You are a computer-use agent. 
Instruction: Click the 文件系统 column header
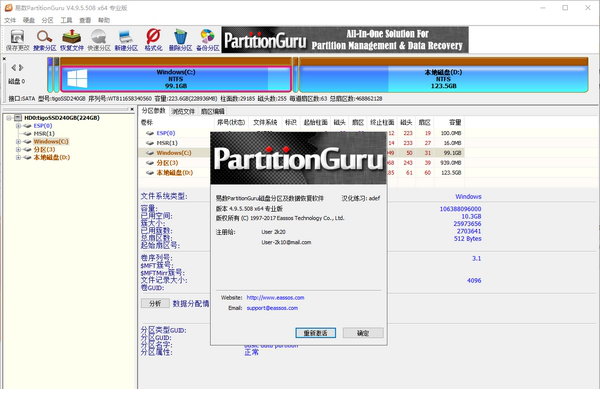(x=265, y=122)
